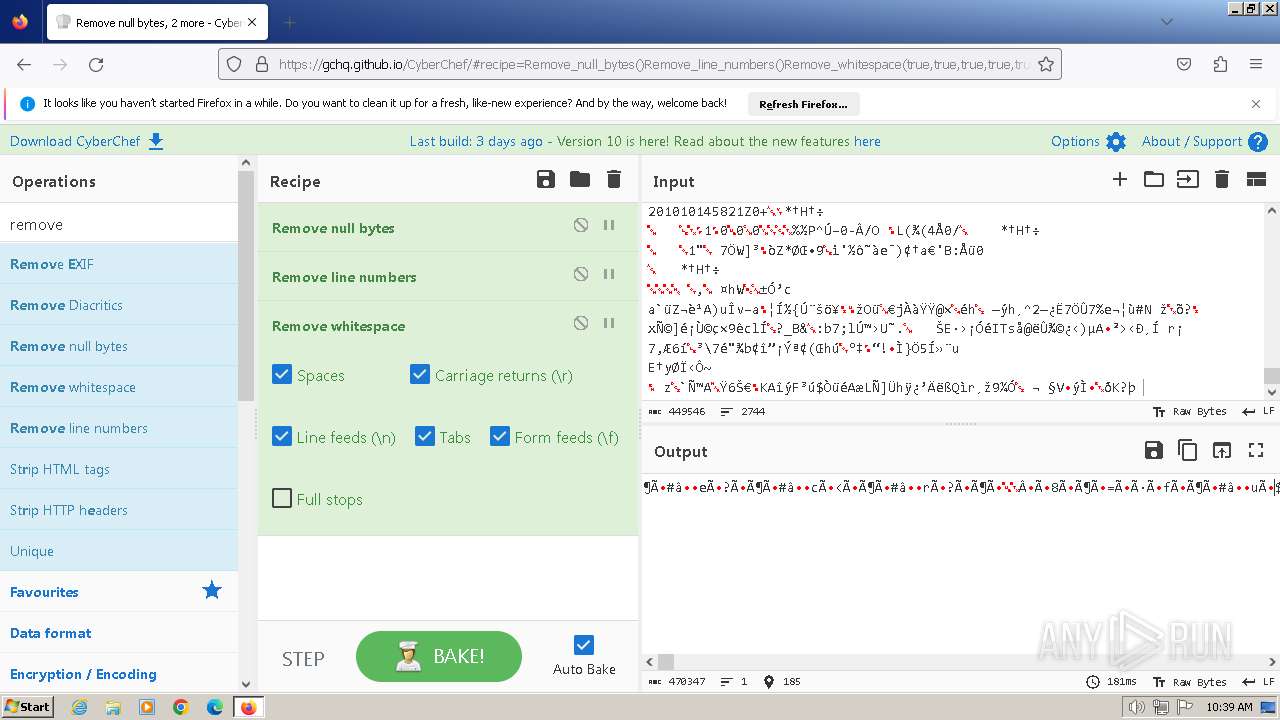The width and height of the screenshot is (1280, 720).
Task: Save the recipe with the disk icon
Action: pyautogui.click(x=546, y=180)
